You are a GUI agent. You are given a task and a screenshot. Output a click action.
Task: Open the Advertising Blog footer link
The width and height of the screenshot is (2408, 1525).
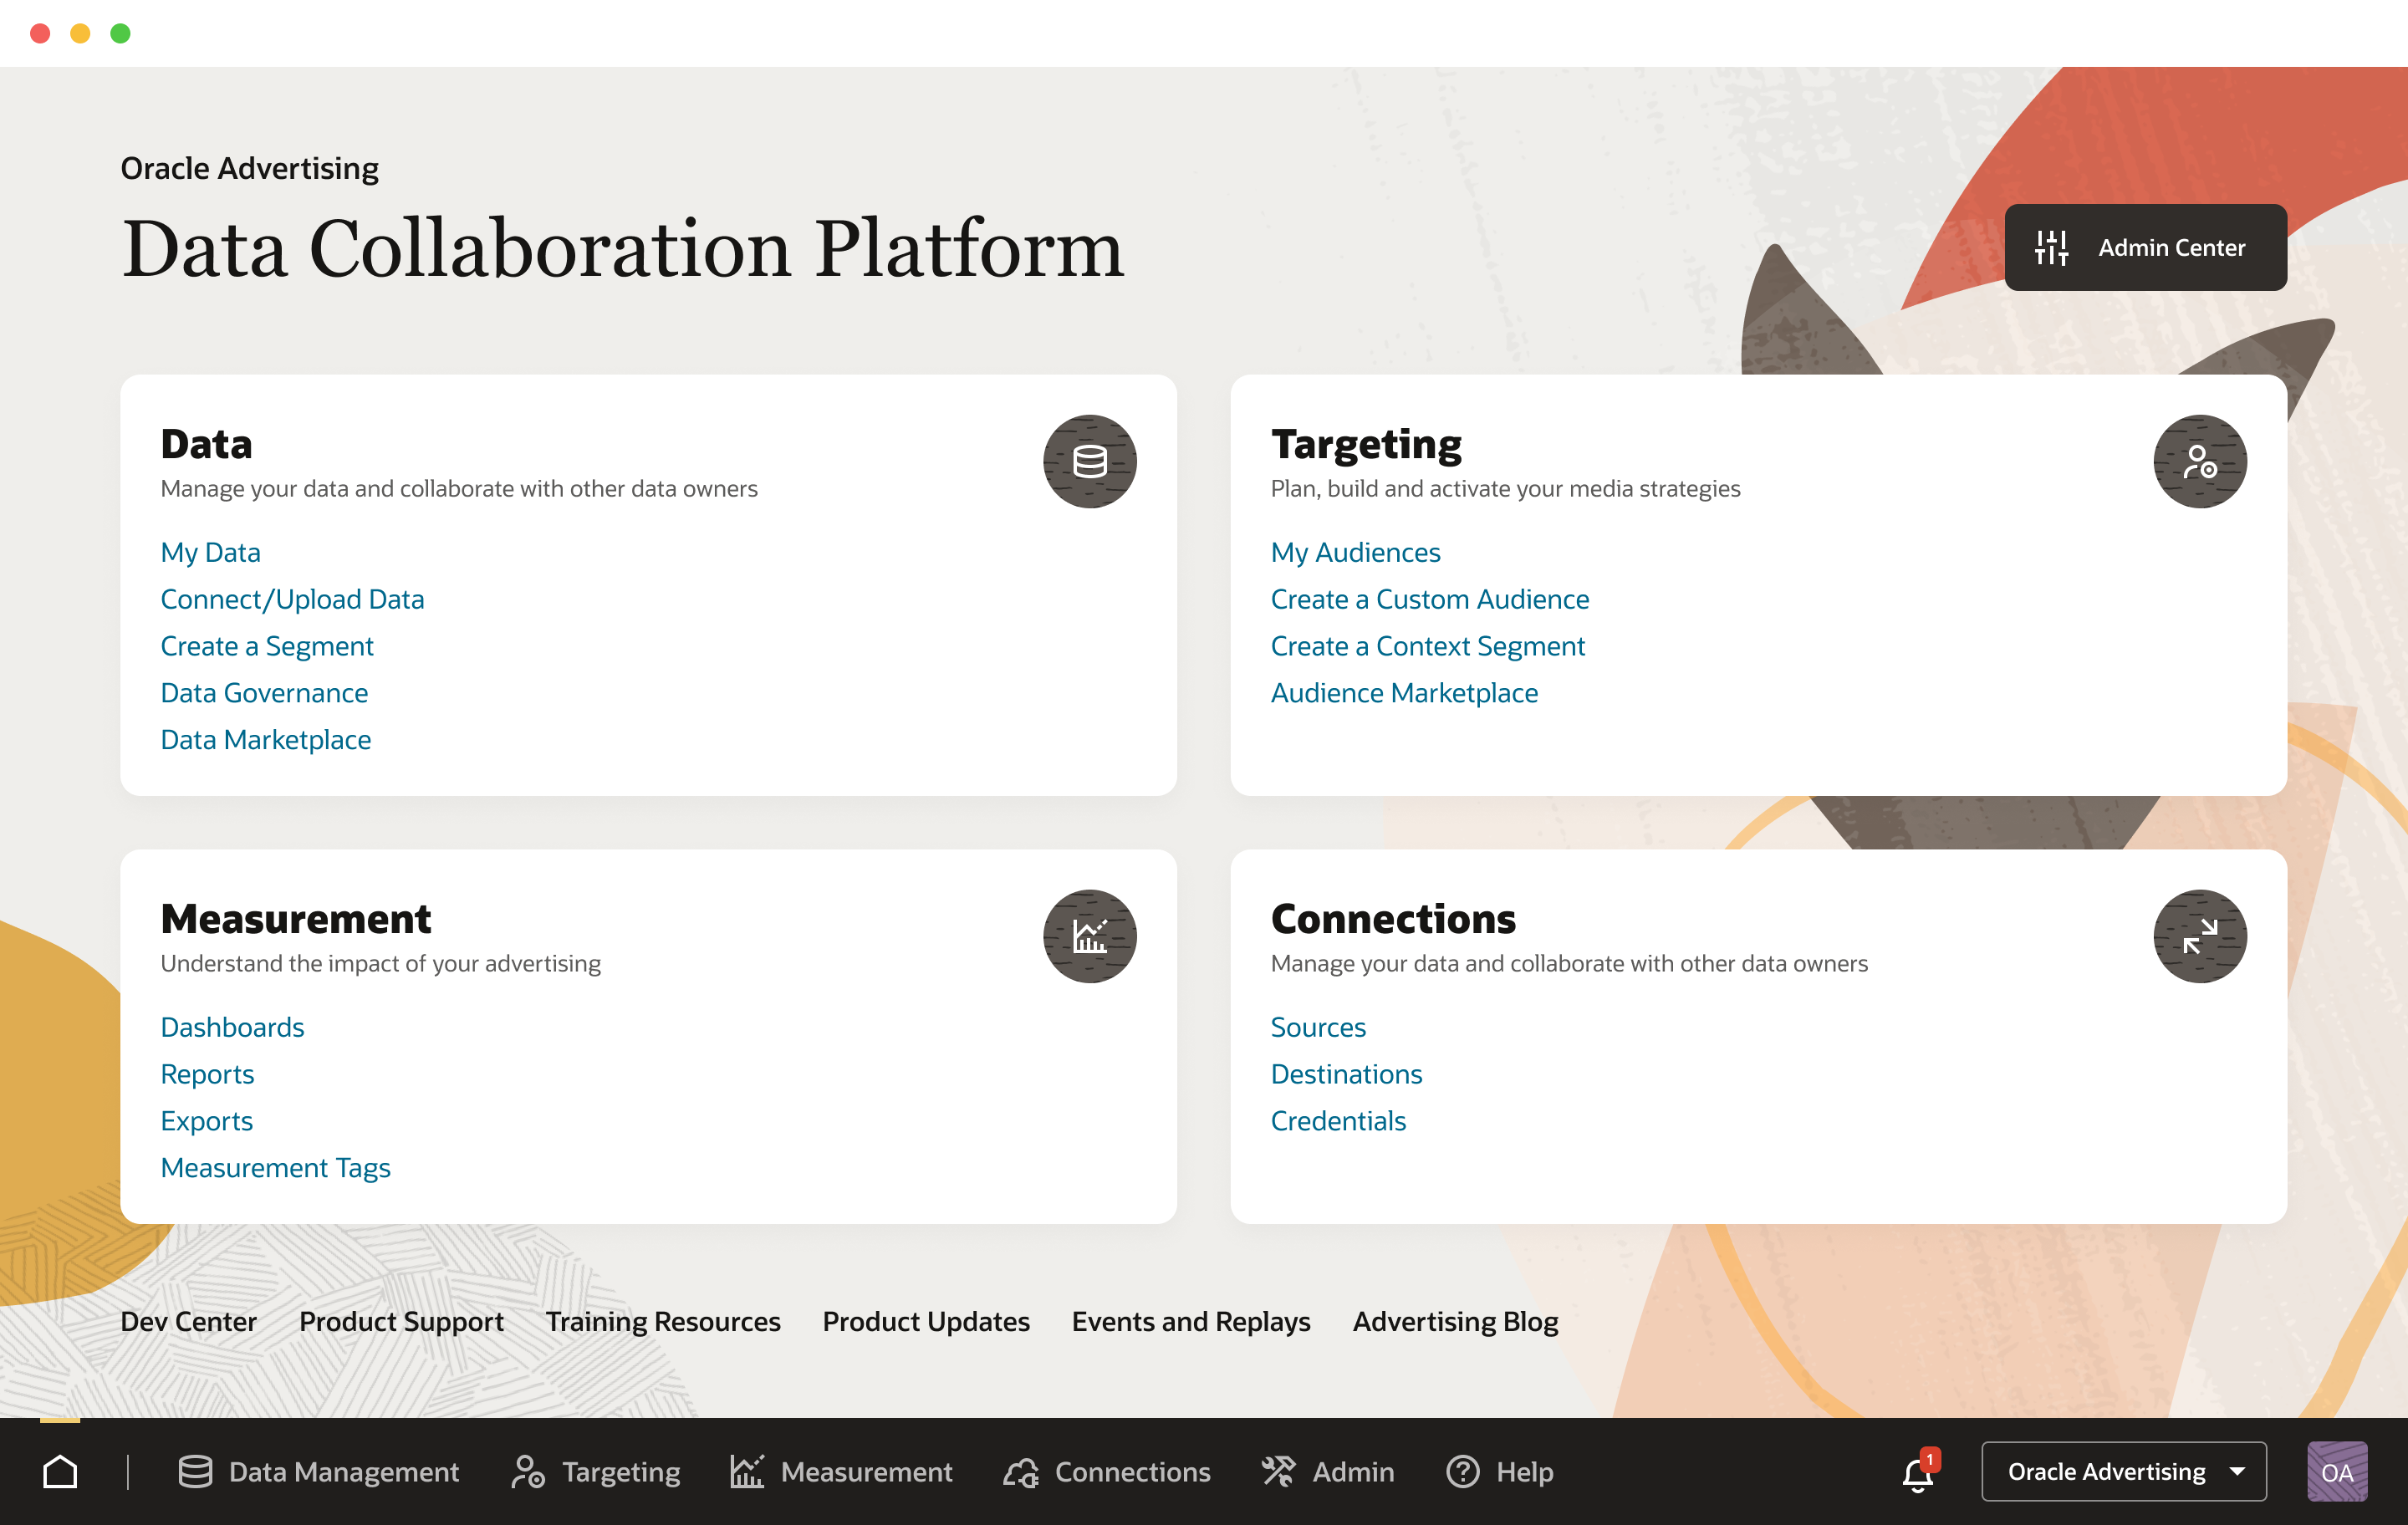click(1454, 1321)
